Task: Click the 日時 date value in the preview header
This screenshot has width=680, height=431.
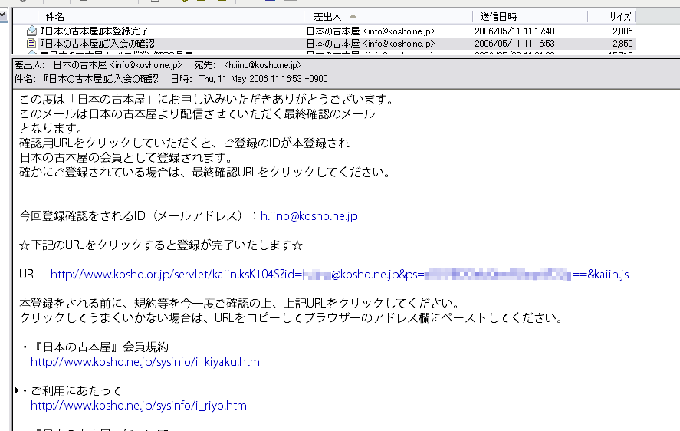Action: click(x=263, y=79)
